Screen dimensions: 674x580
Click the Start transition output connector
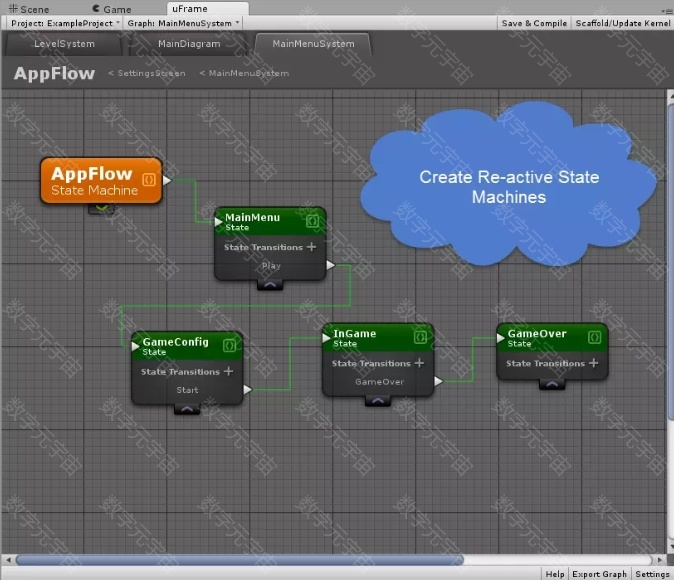coord(248,390)
